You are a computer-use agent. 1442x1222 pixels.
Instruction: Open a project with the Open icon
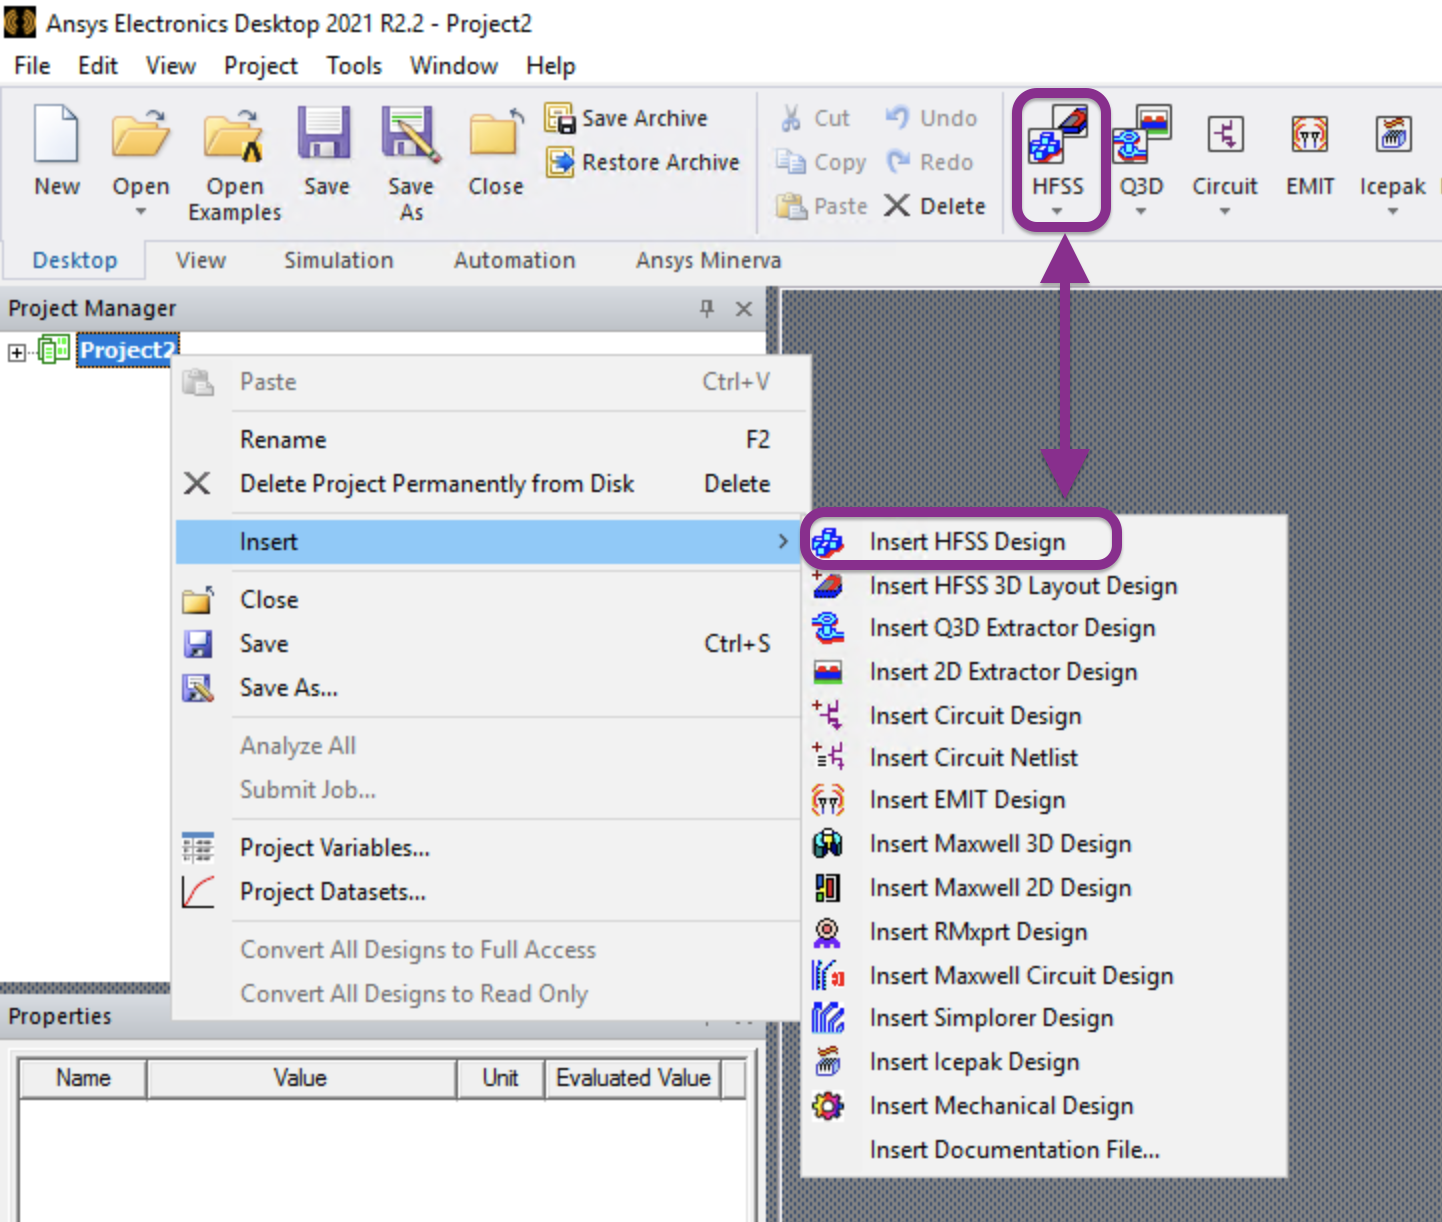click(140, 133)
